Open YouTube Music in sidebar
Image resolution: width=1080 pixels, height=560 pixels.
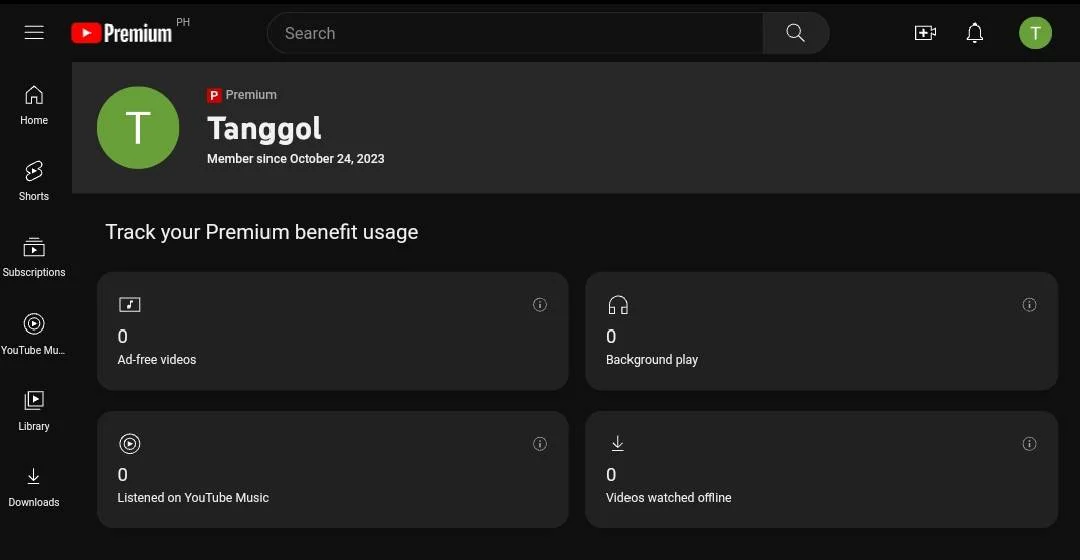point(34,335)
